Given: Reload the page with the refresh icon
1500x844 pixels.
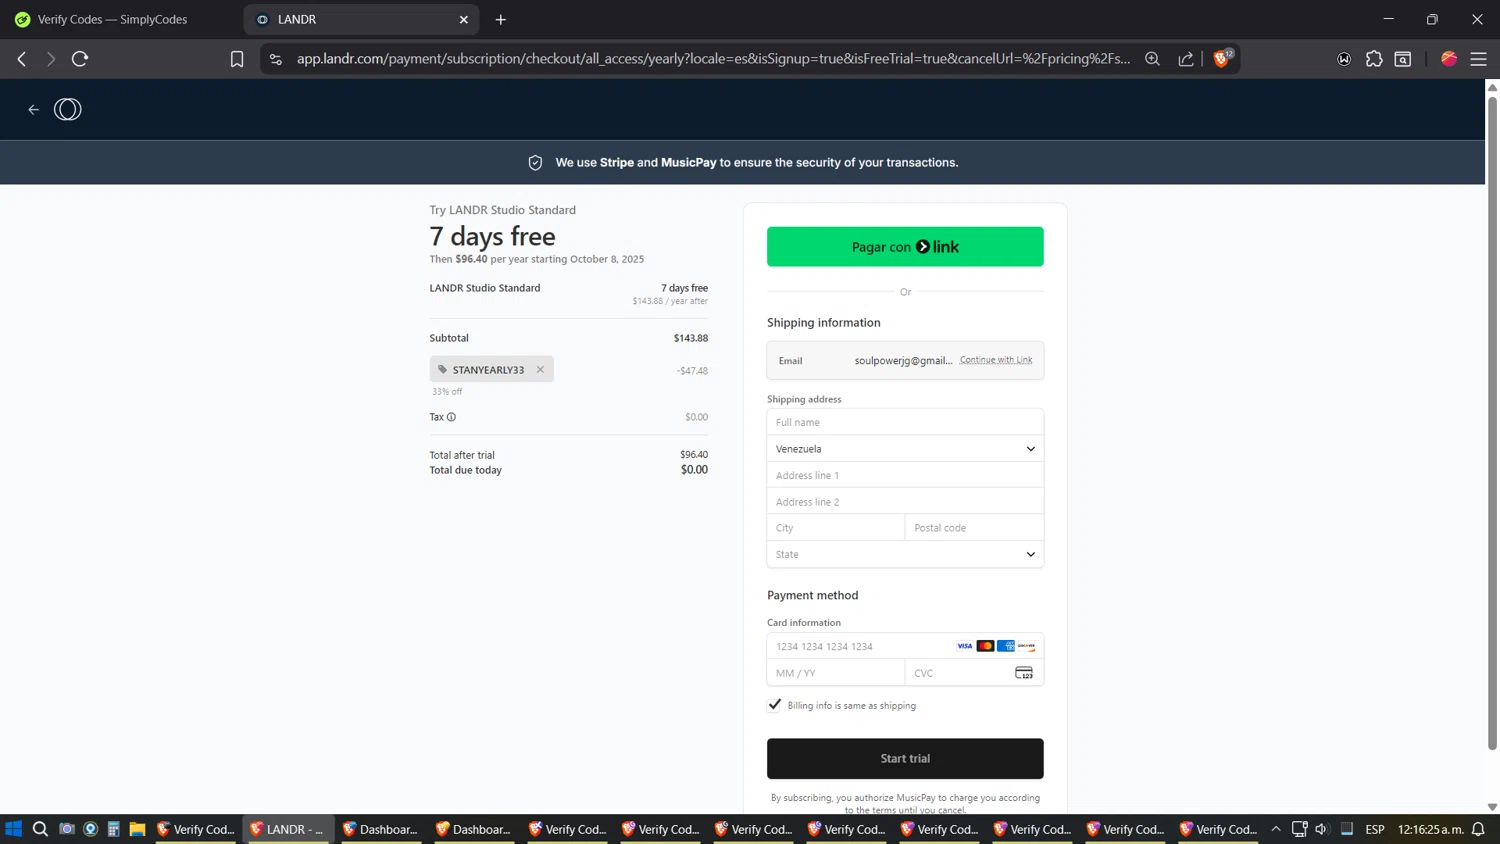Looking at the screenshot, I should [80, 59].
